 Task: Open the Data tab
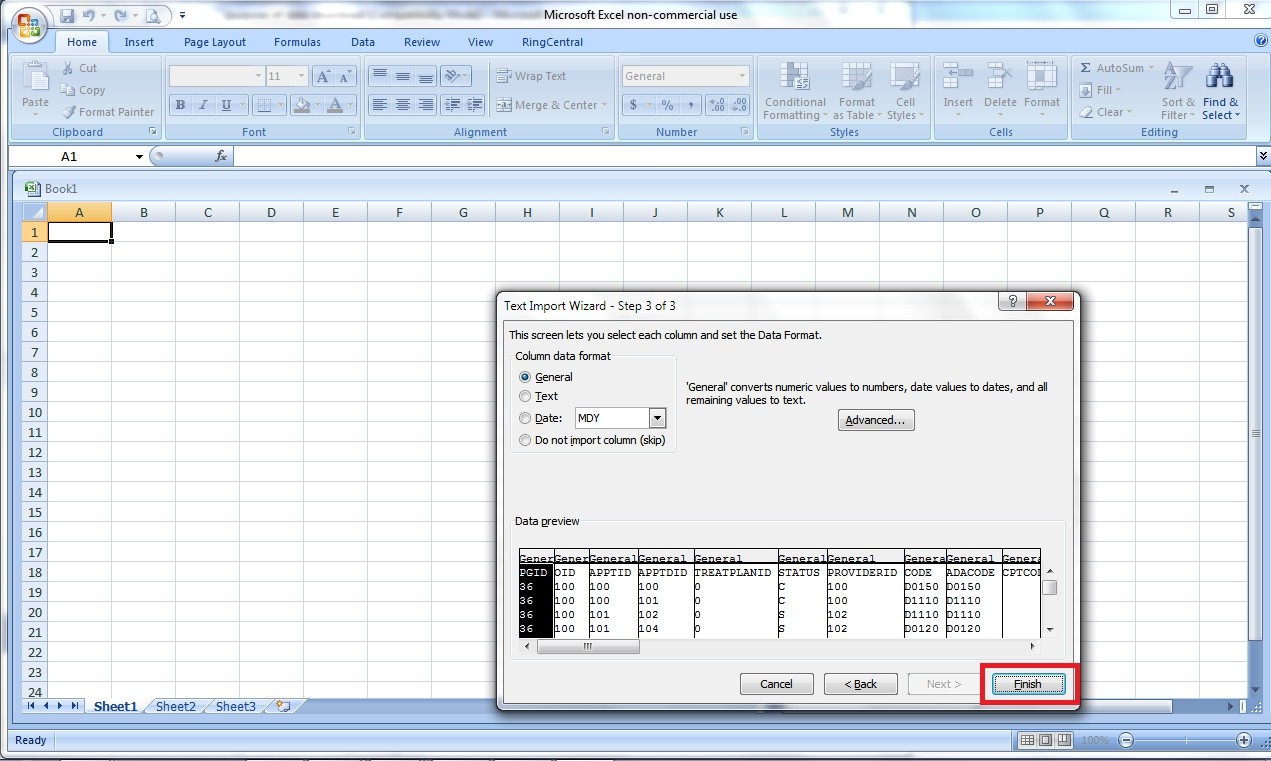click(x=363, y=42)
